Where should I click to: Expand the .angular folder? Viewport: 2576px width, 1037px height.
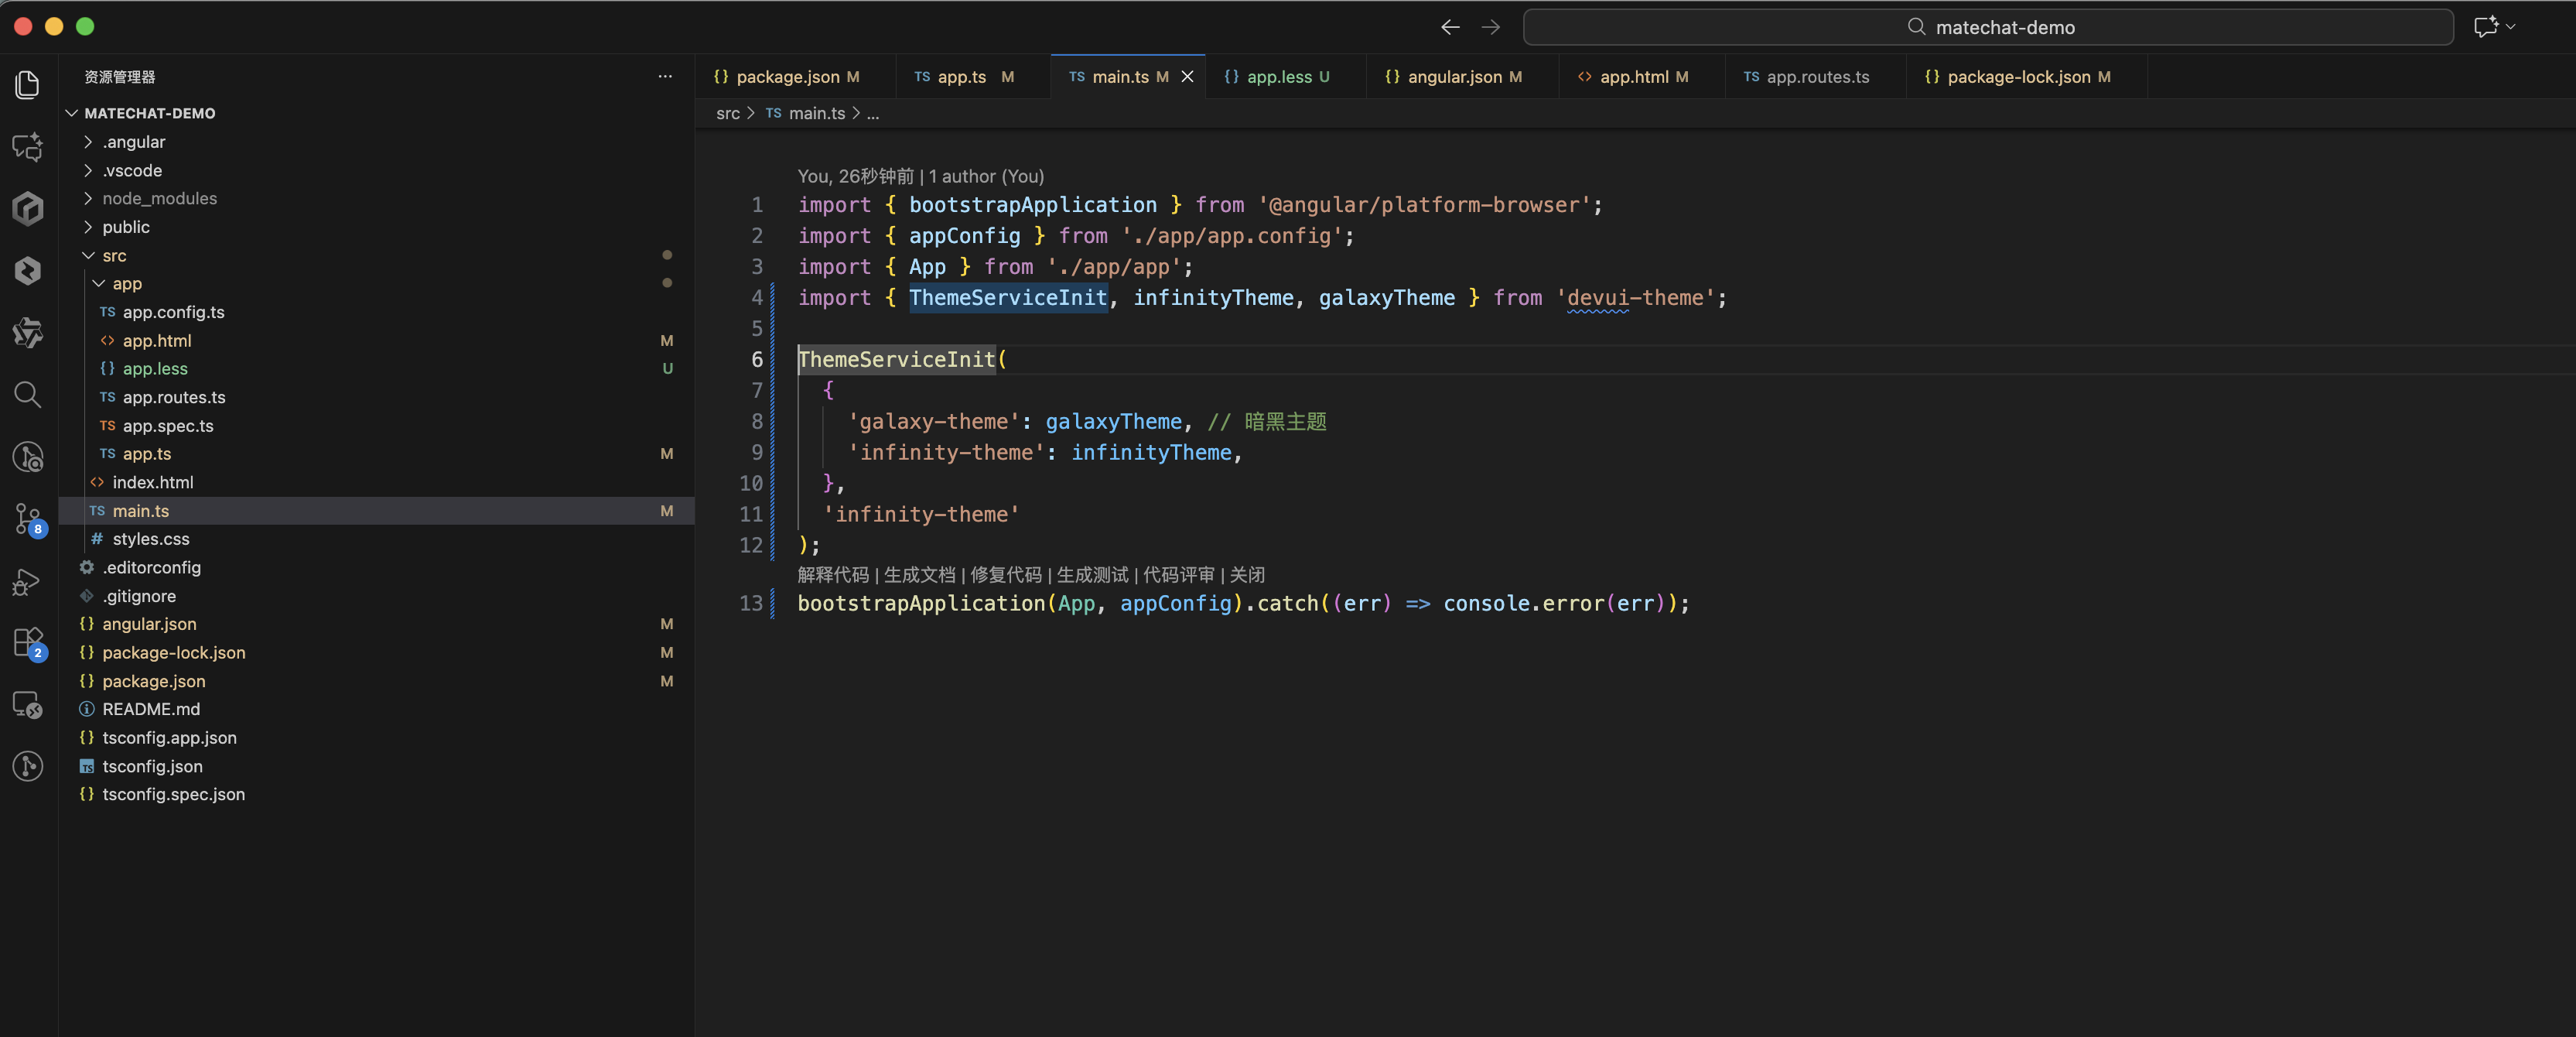133,142
